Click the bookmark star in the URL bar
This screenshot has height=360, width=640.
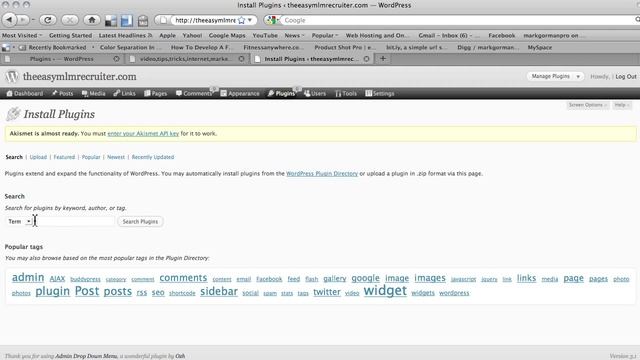(x=242, y=20)
